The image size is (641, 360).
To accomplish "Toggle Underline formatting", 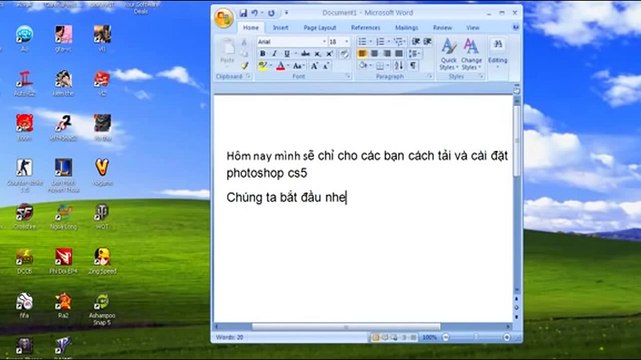I will (287, 54).
